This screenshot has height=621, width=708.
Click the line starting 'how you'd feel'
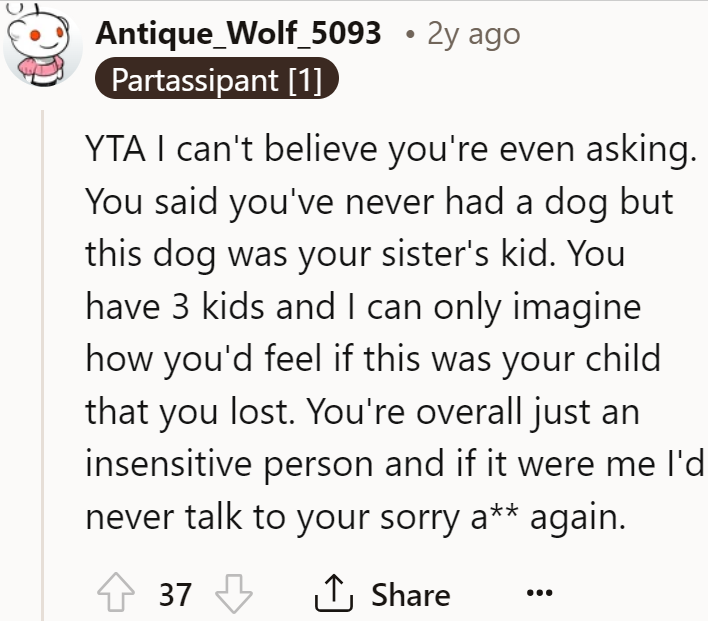click(373, 359)
